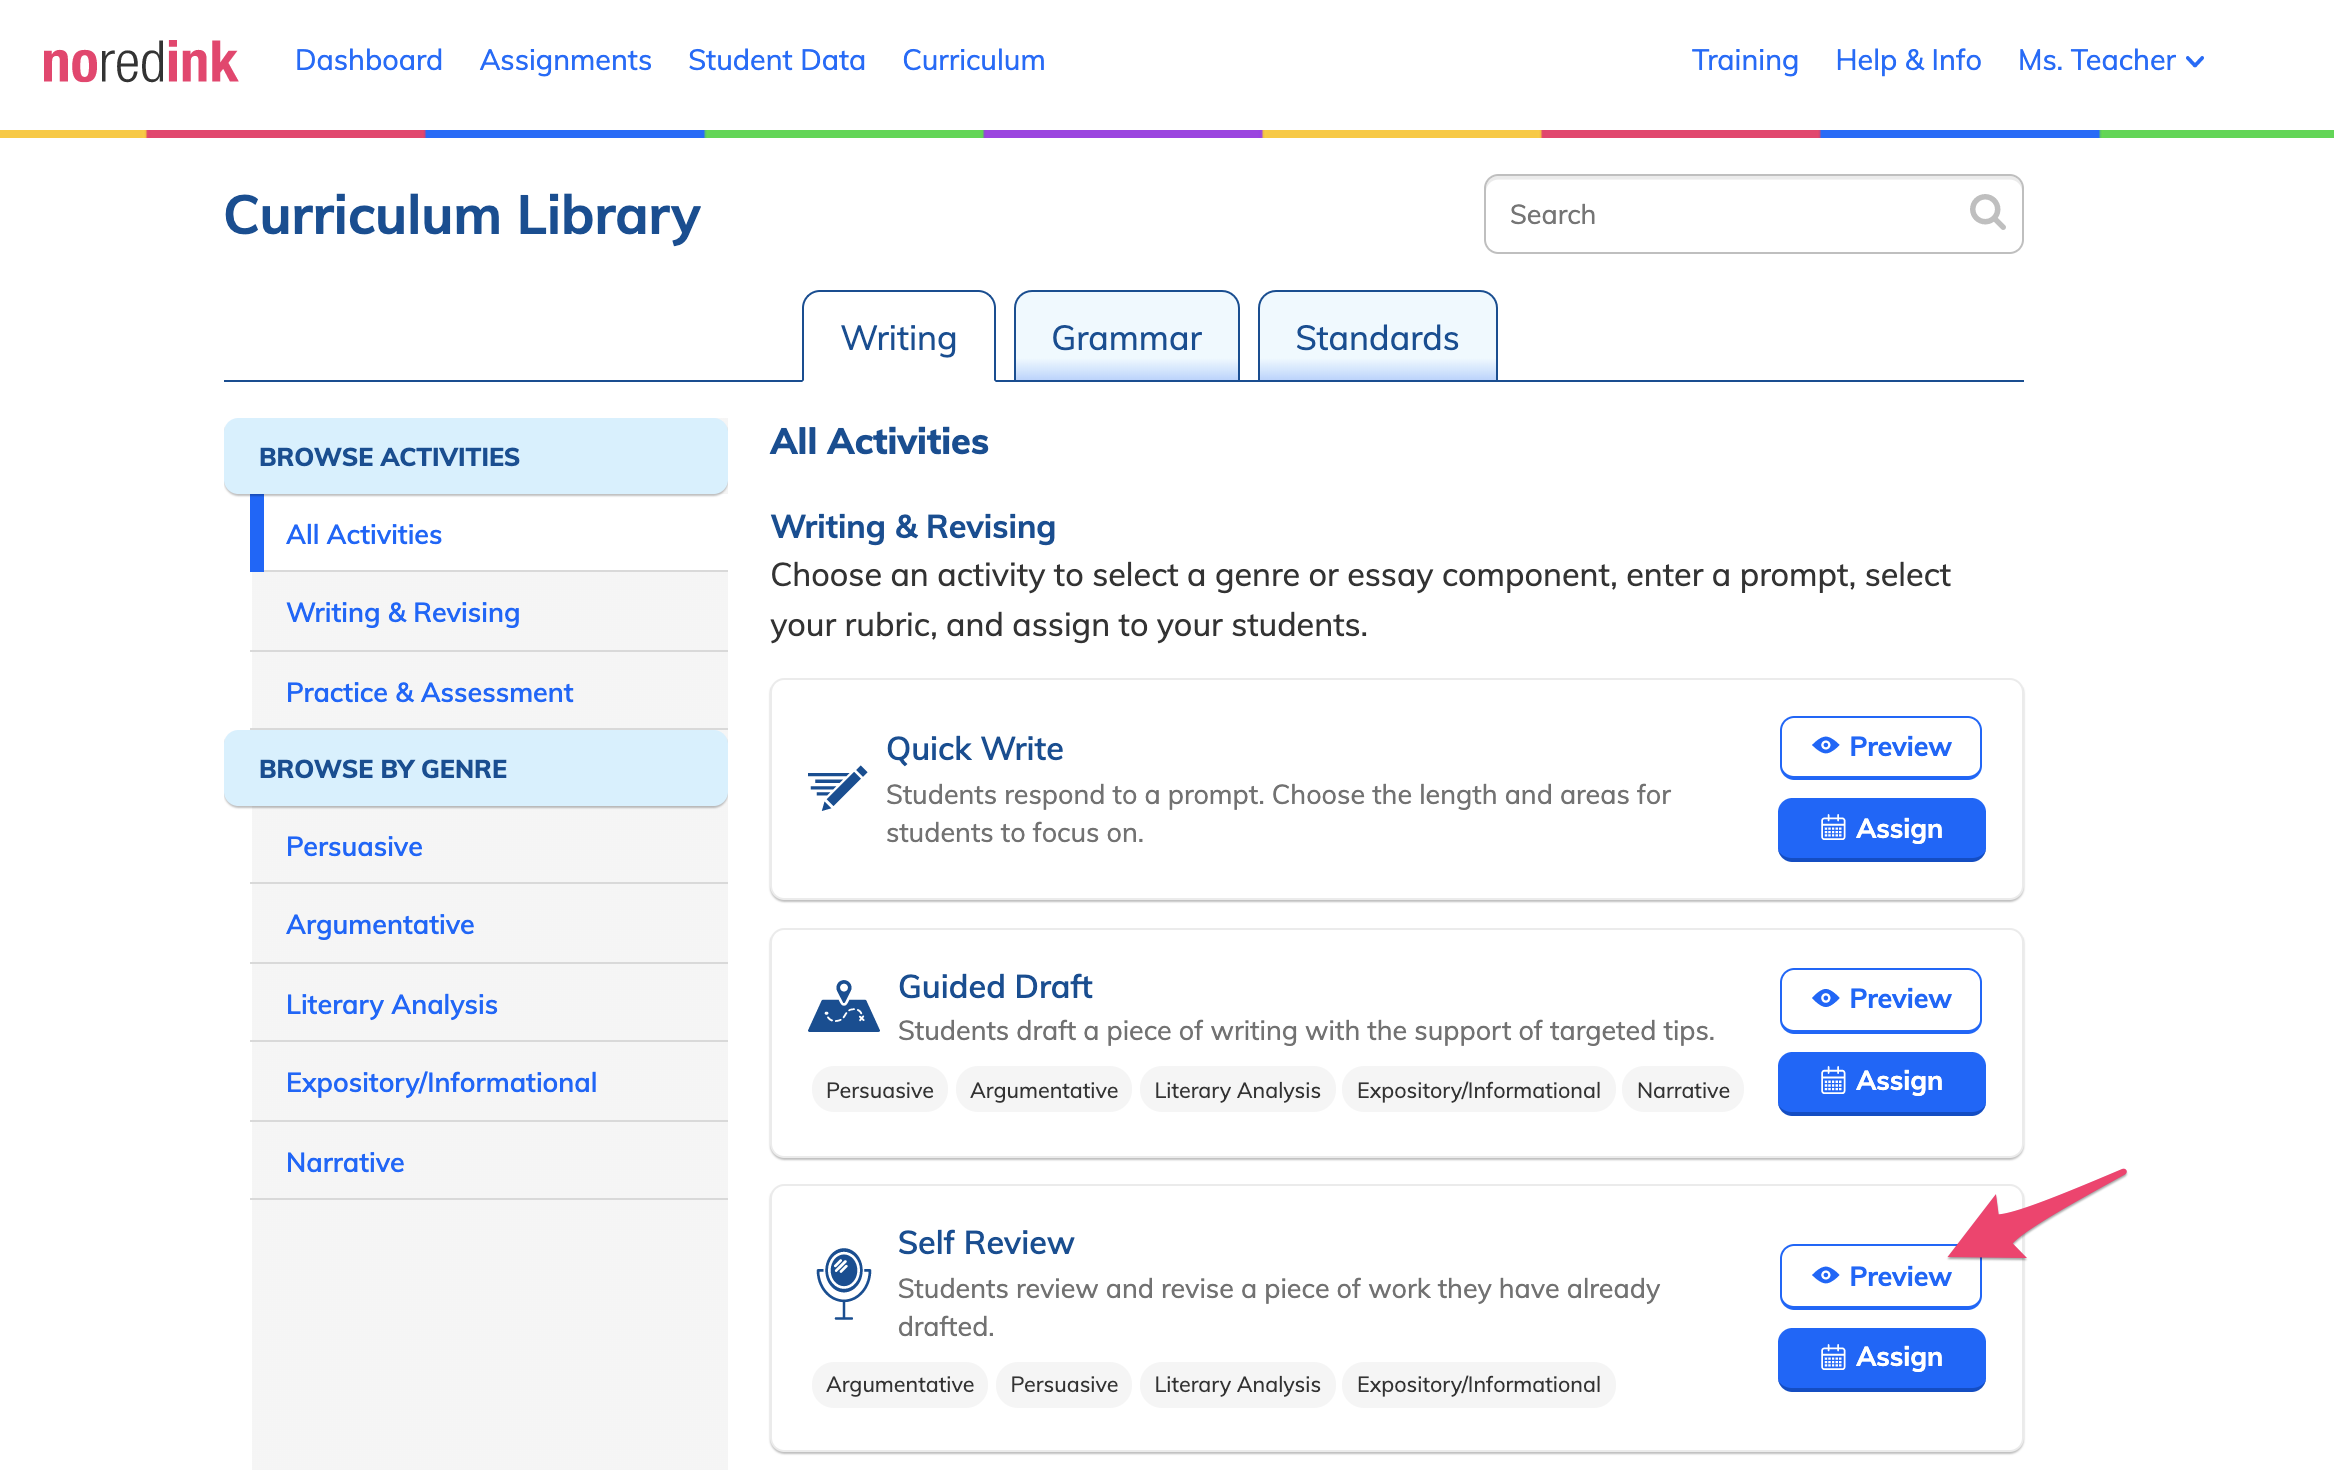The width and height of the screenshot is (2334, 1470).
Task: Select Curriculum in top navigation
Action: click(973, 60)
